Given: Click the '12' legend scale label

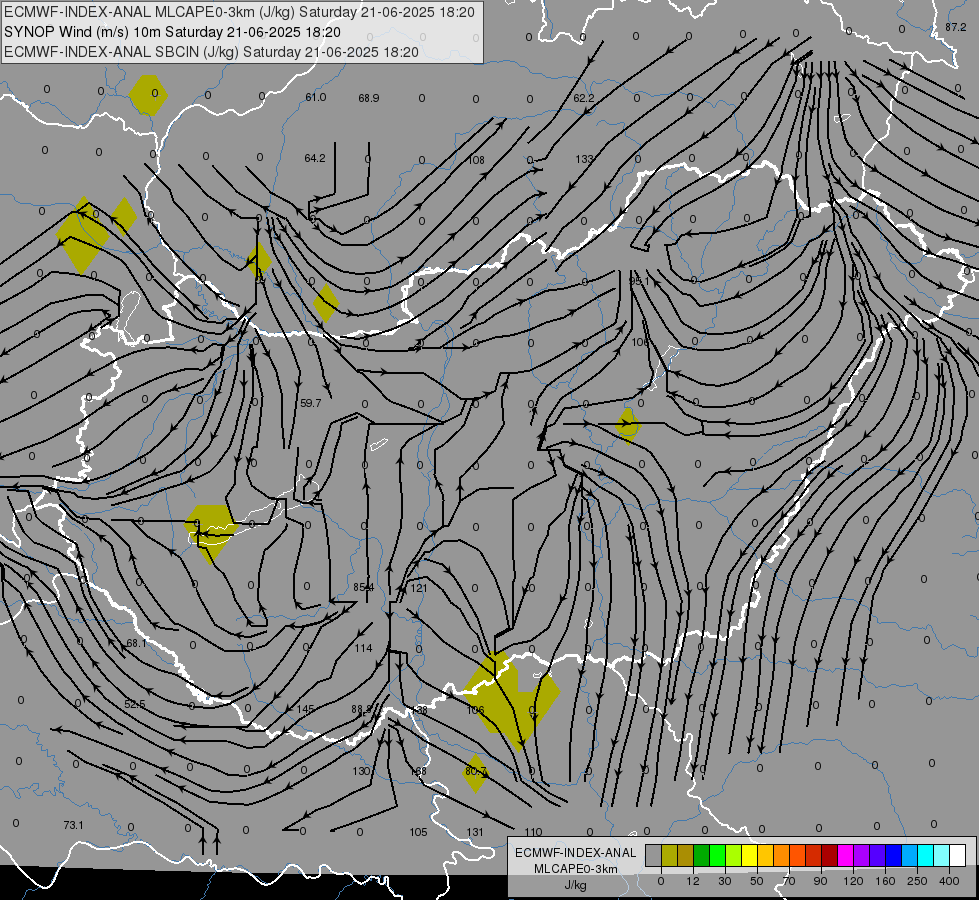Looking at the screenshot, I should pos(692,881).
